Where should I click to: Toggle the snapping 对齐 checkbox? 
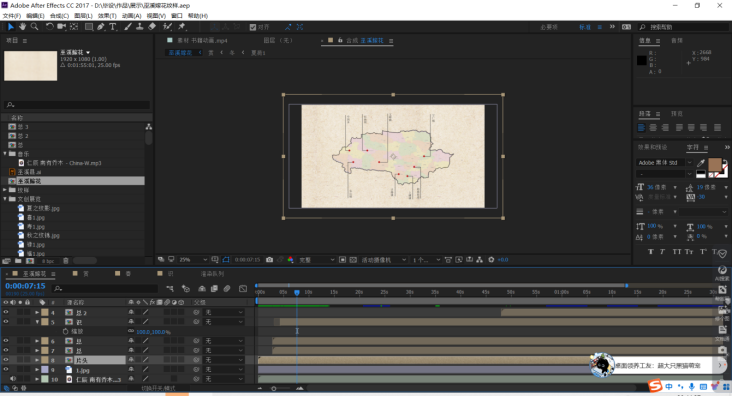pyautogui.click(x=253, y=27)
